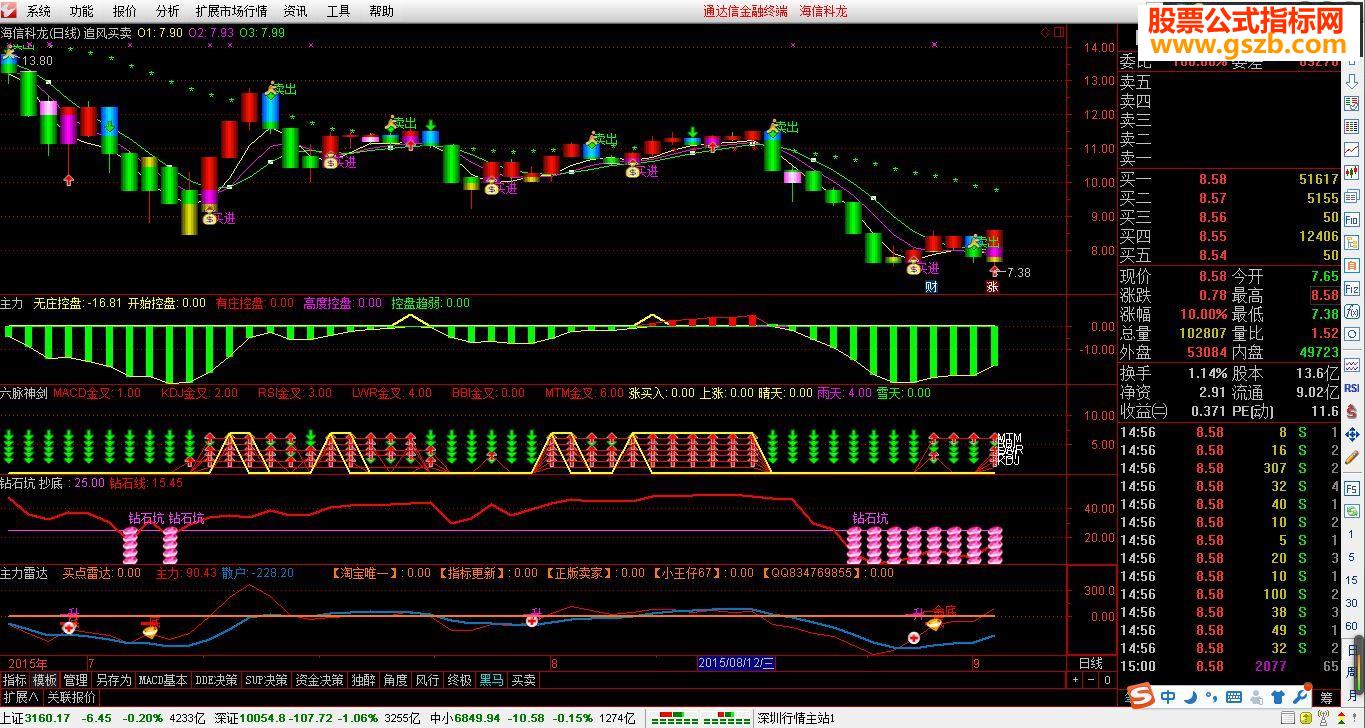Click the checklist icon in right toolbar

pyautogui.click(x=1352, y=103)
